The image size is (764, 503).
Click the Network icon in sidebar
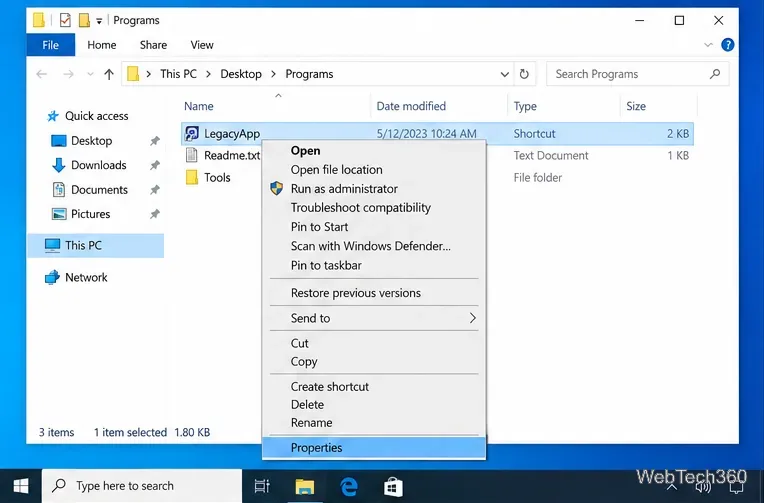(52, 277)
